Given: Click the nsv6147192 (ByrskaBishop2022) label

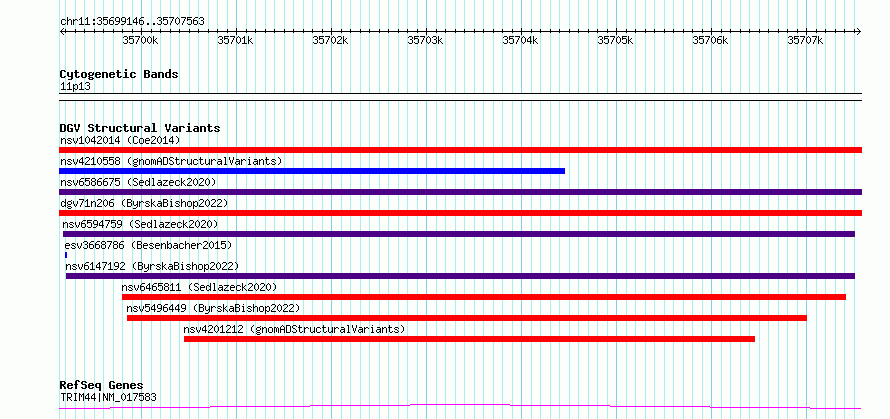Looking at the screenshot, I should tap(152, 266).
